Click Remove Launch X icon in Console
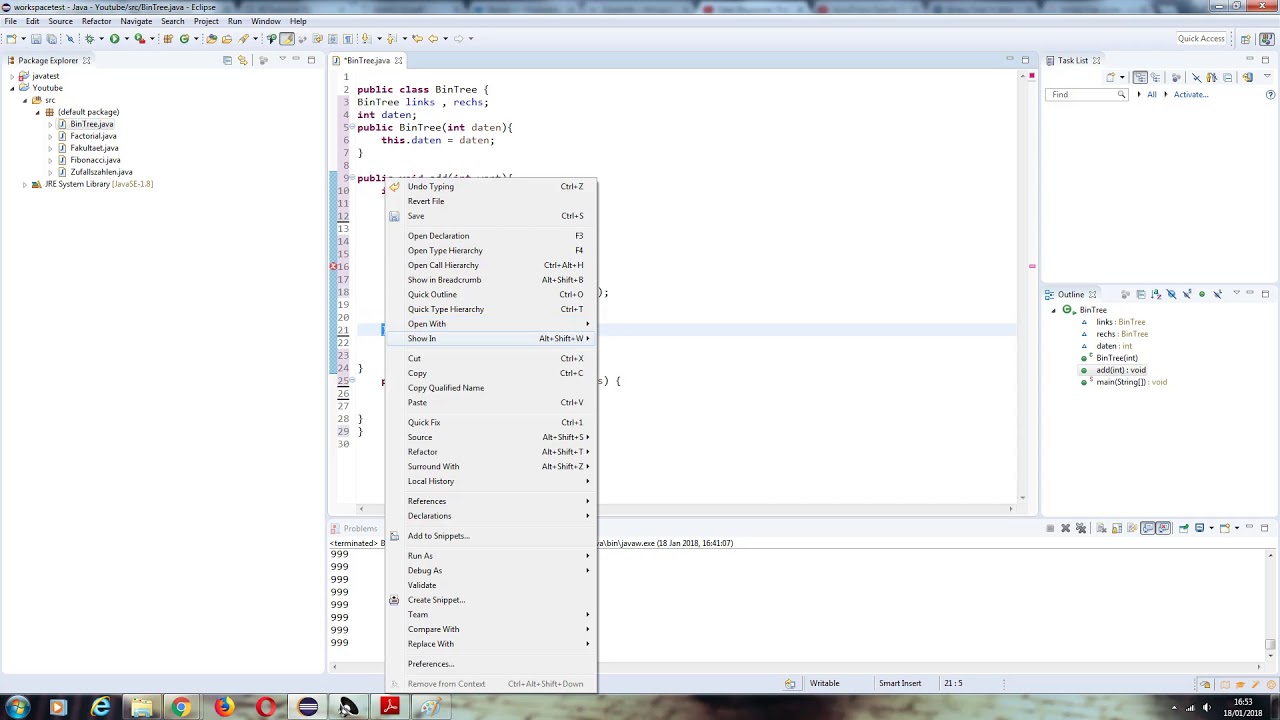The image size is (1280, 720). 1065,528
